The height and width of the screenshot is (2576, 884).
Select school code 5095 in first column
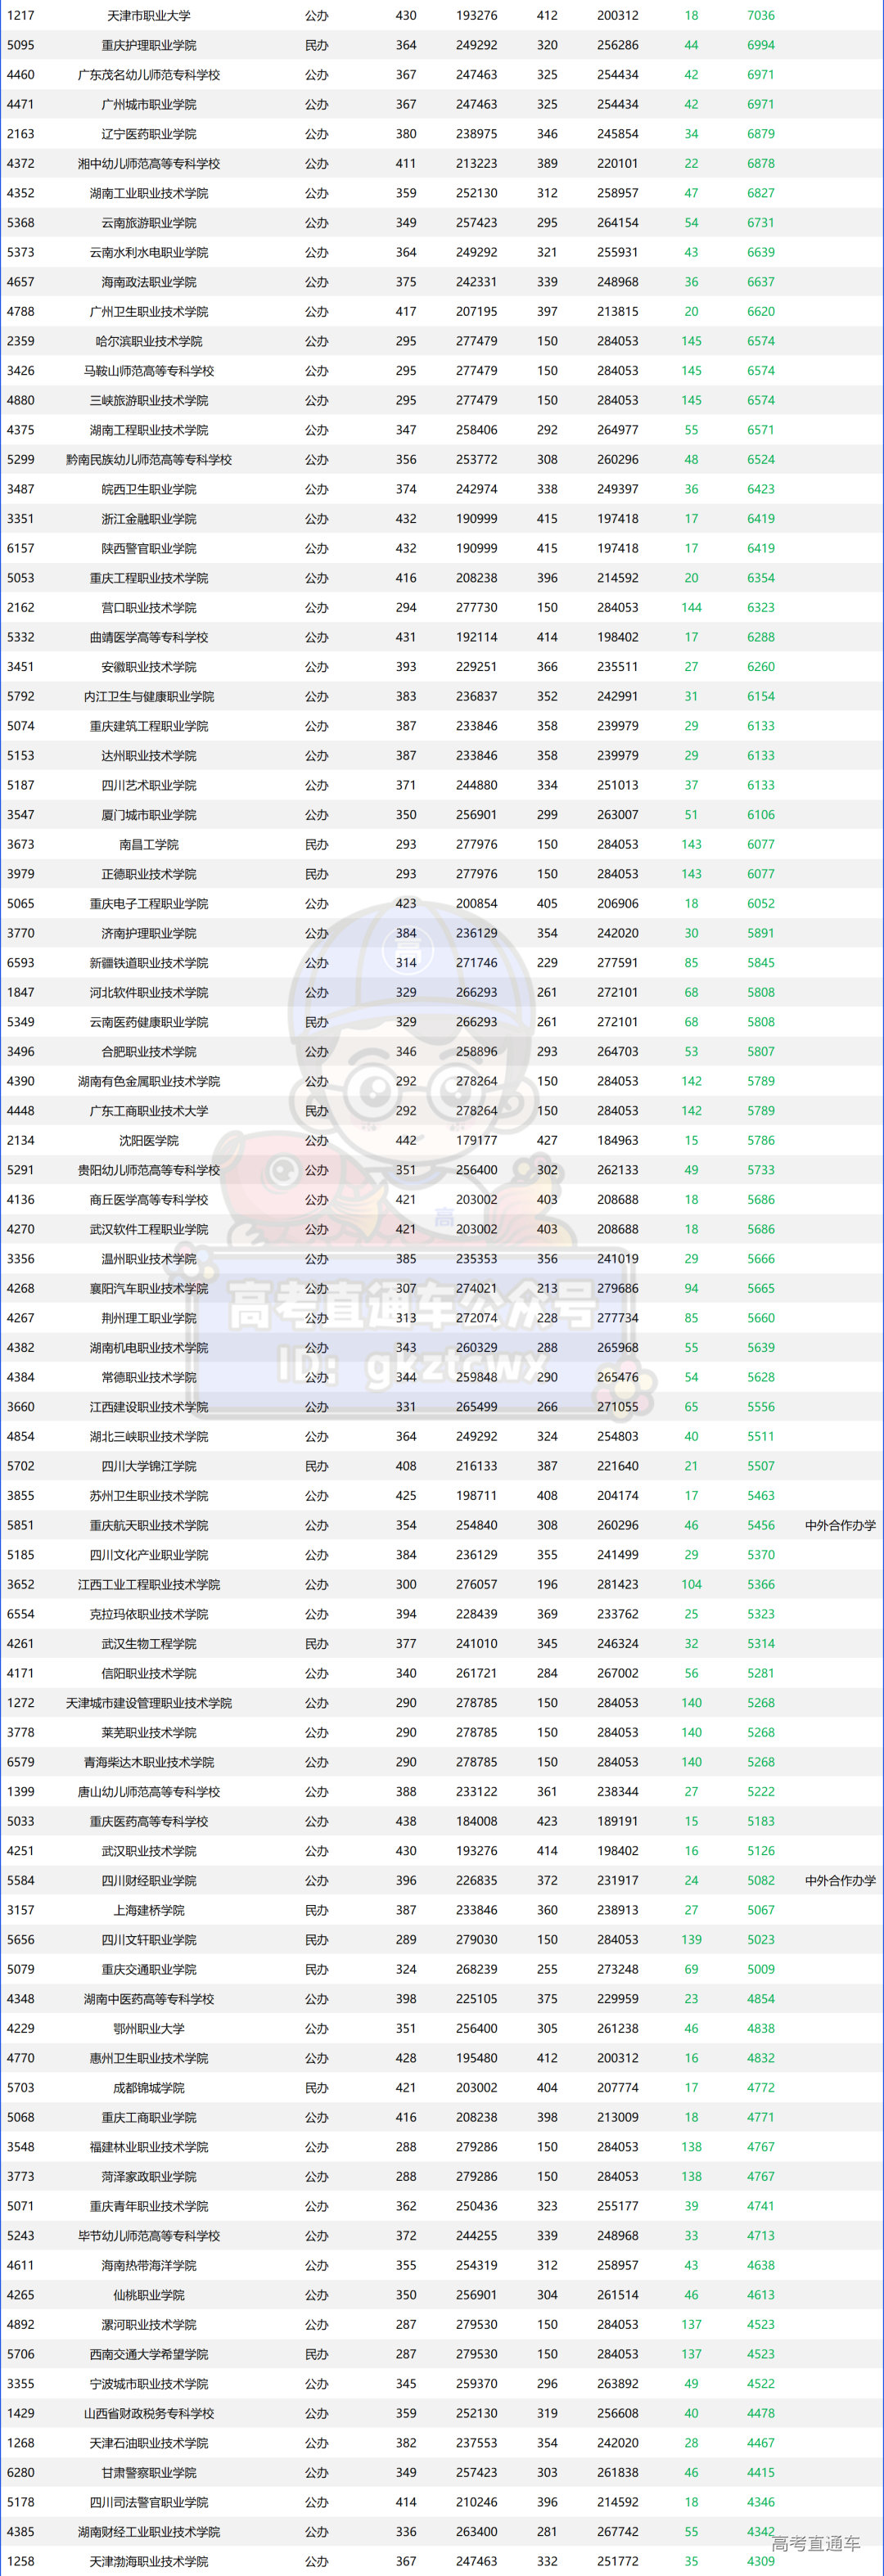tap(20, 45)
